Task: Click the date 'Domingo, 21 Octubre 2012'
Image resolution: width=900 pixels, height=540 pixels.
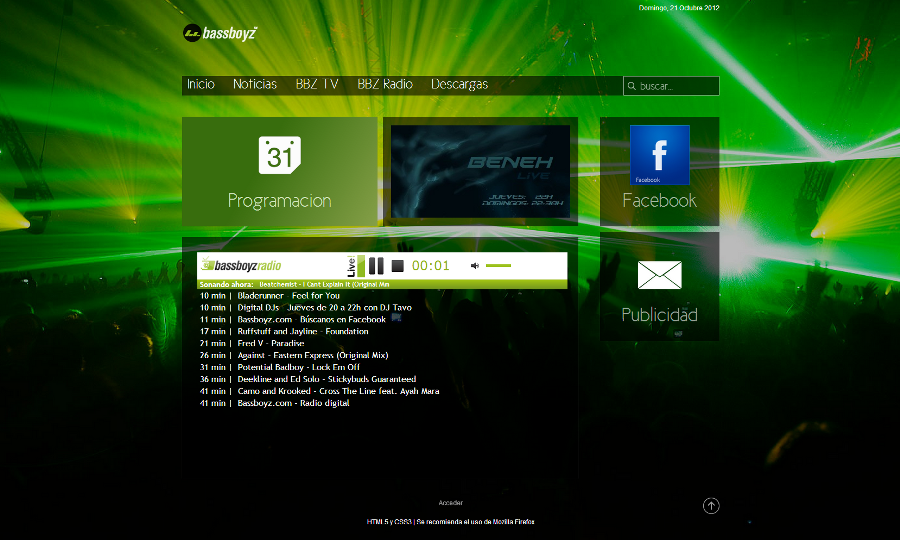Action: (679, 8)
